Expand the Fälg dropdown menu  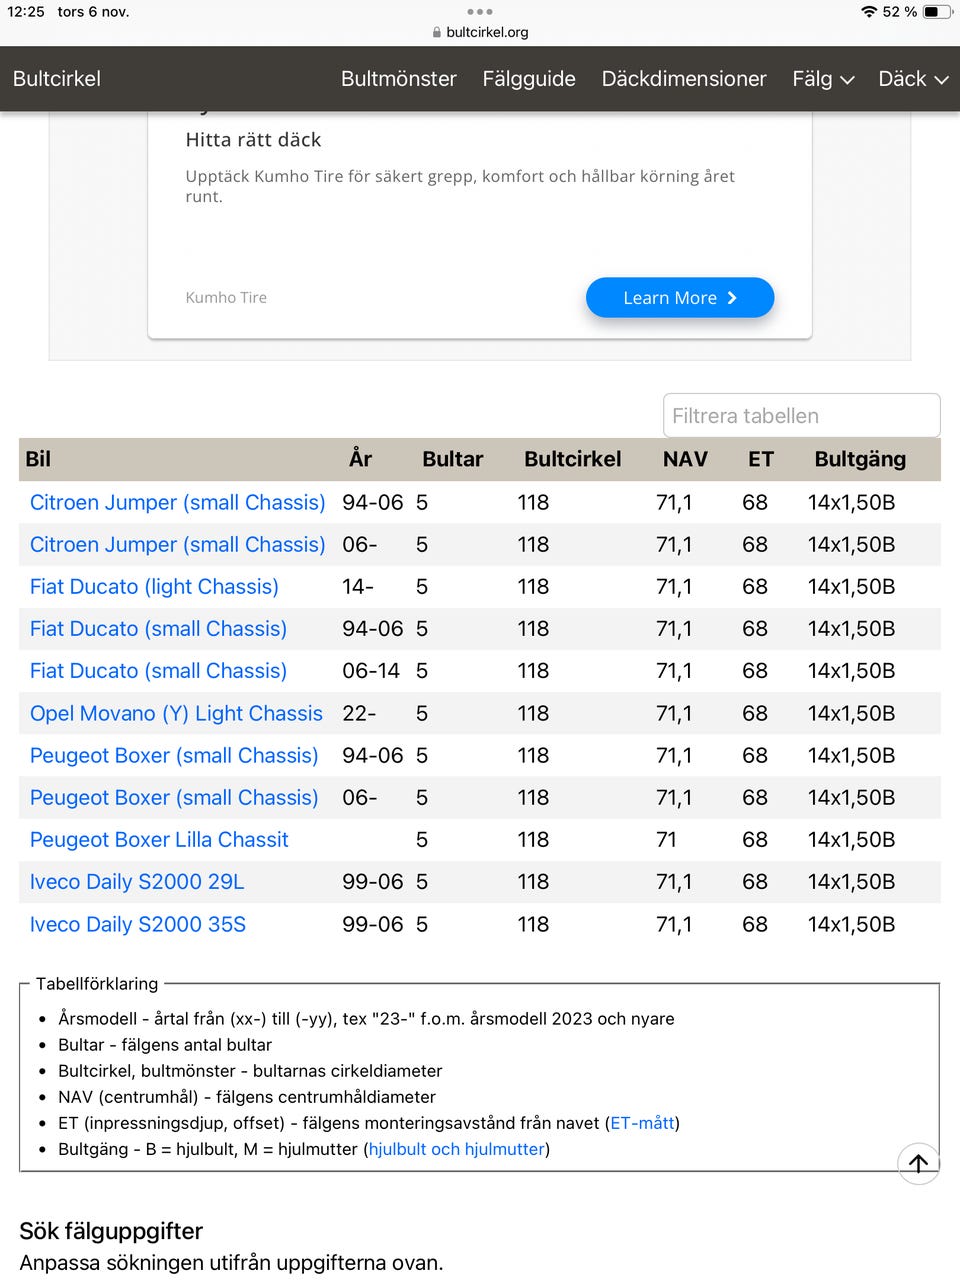(822, 79)
